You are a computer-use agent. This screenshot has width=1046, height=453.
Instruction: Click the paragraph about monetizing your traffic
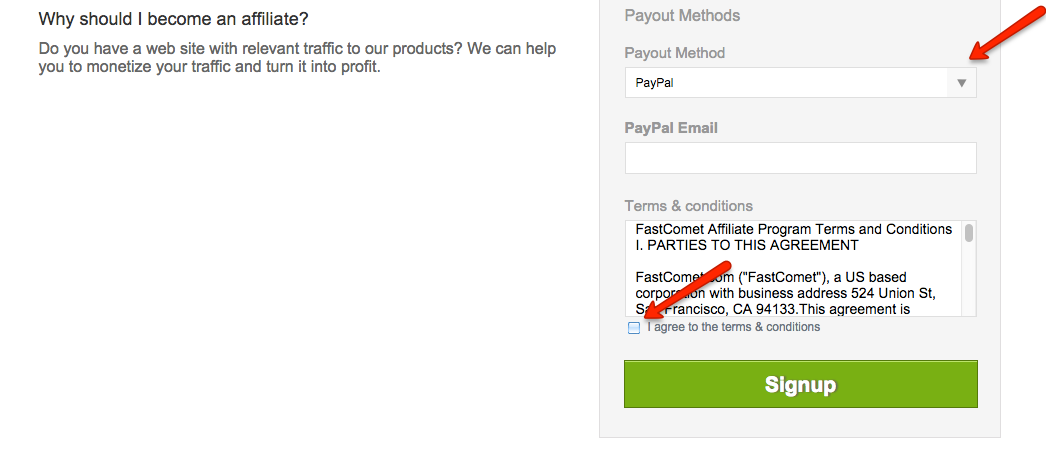[x=297, y=58]
